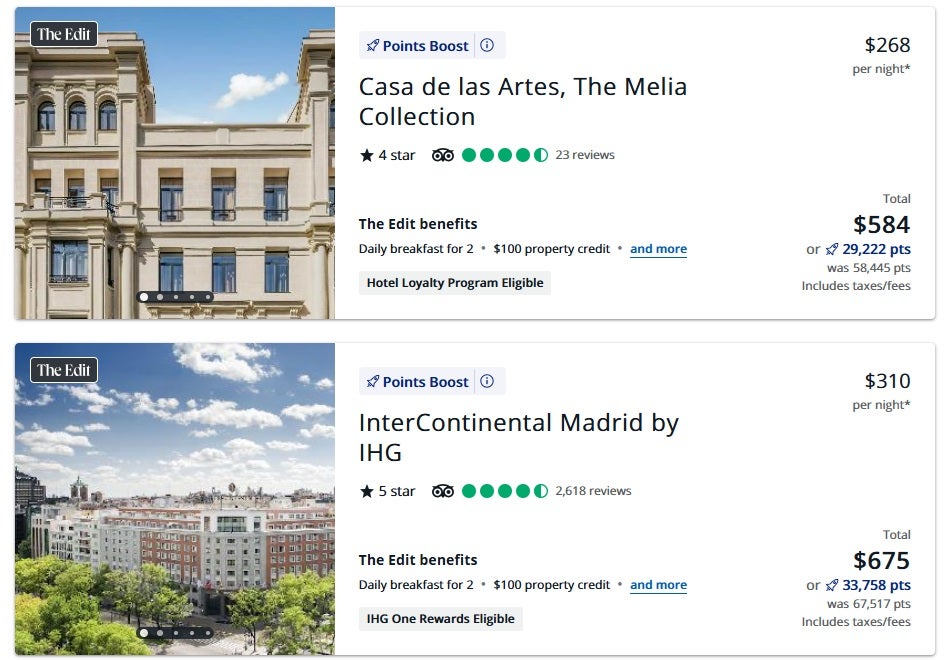This screenshot has height=660, width=946.
Task: Click info icon beside InterContinental Points Boost
Action: point(487,381)
